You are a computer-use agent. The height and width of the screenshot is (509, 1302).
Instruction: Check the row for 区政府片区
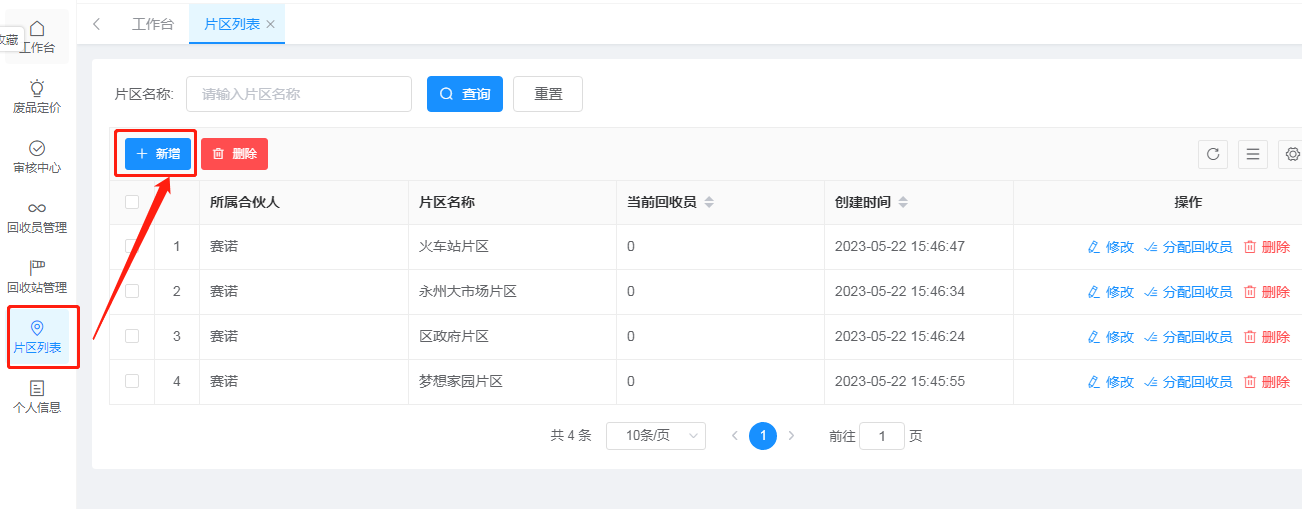[x=132, y=336]
